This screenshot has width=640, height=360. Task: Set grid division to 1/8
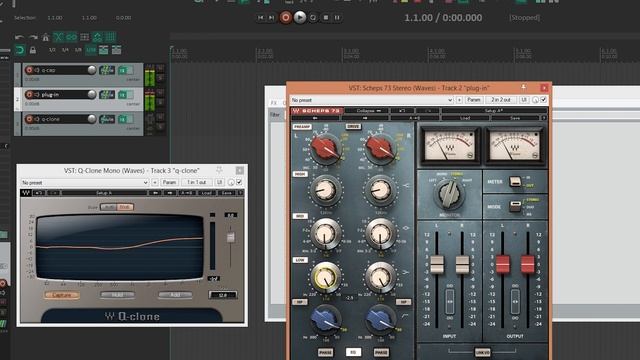pos(78,50)
